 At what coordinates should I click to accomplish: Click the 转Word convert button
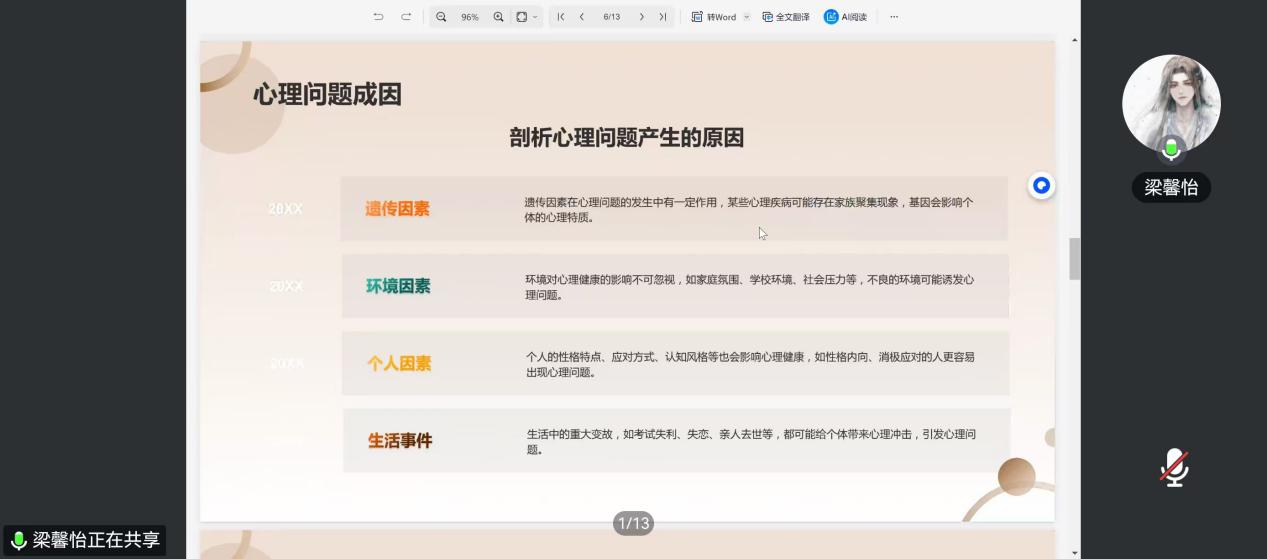(714, 17)
